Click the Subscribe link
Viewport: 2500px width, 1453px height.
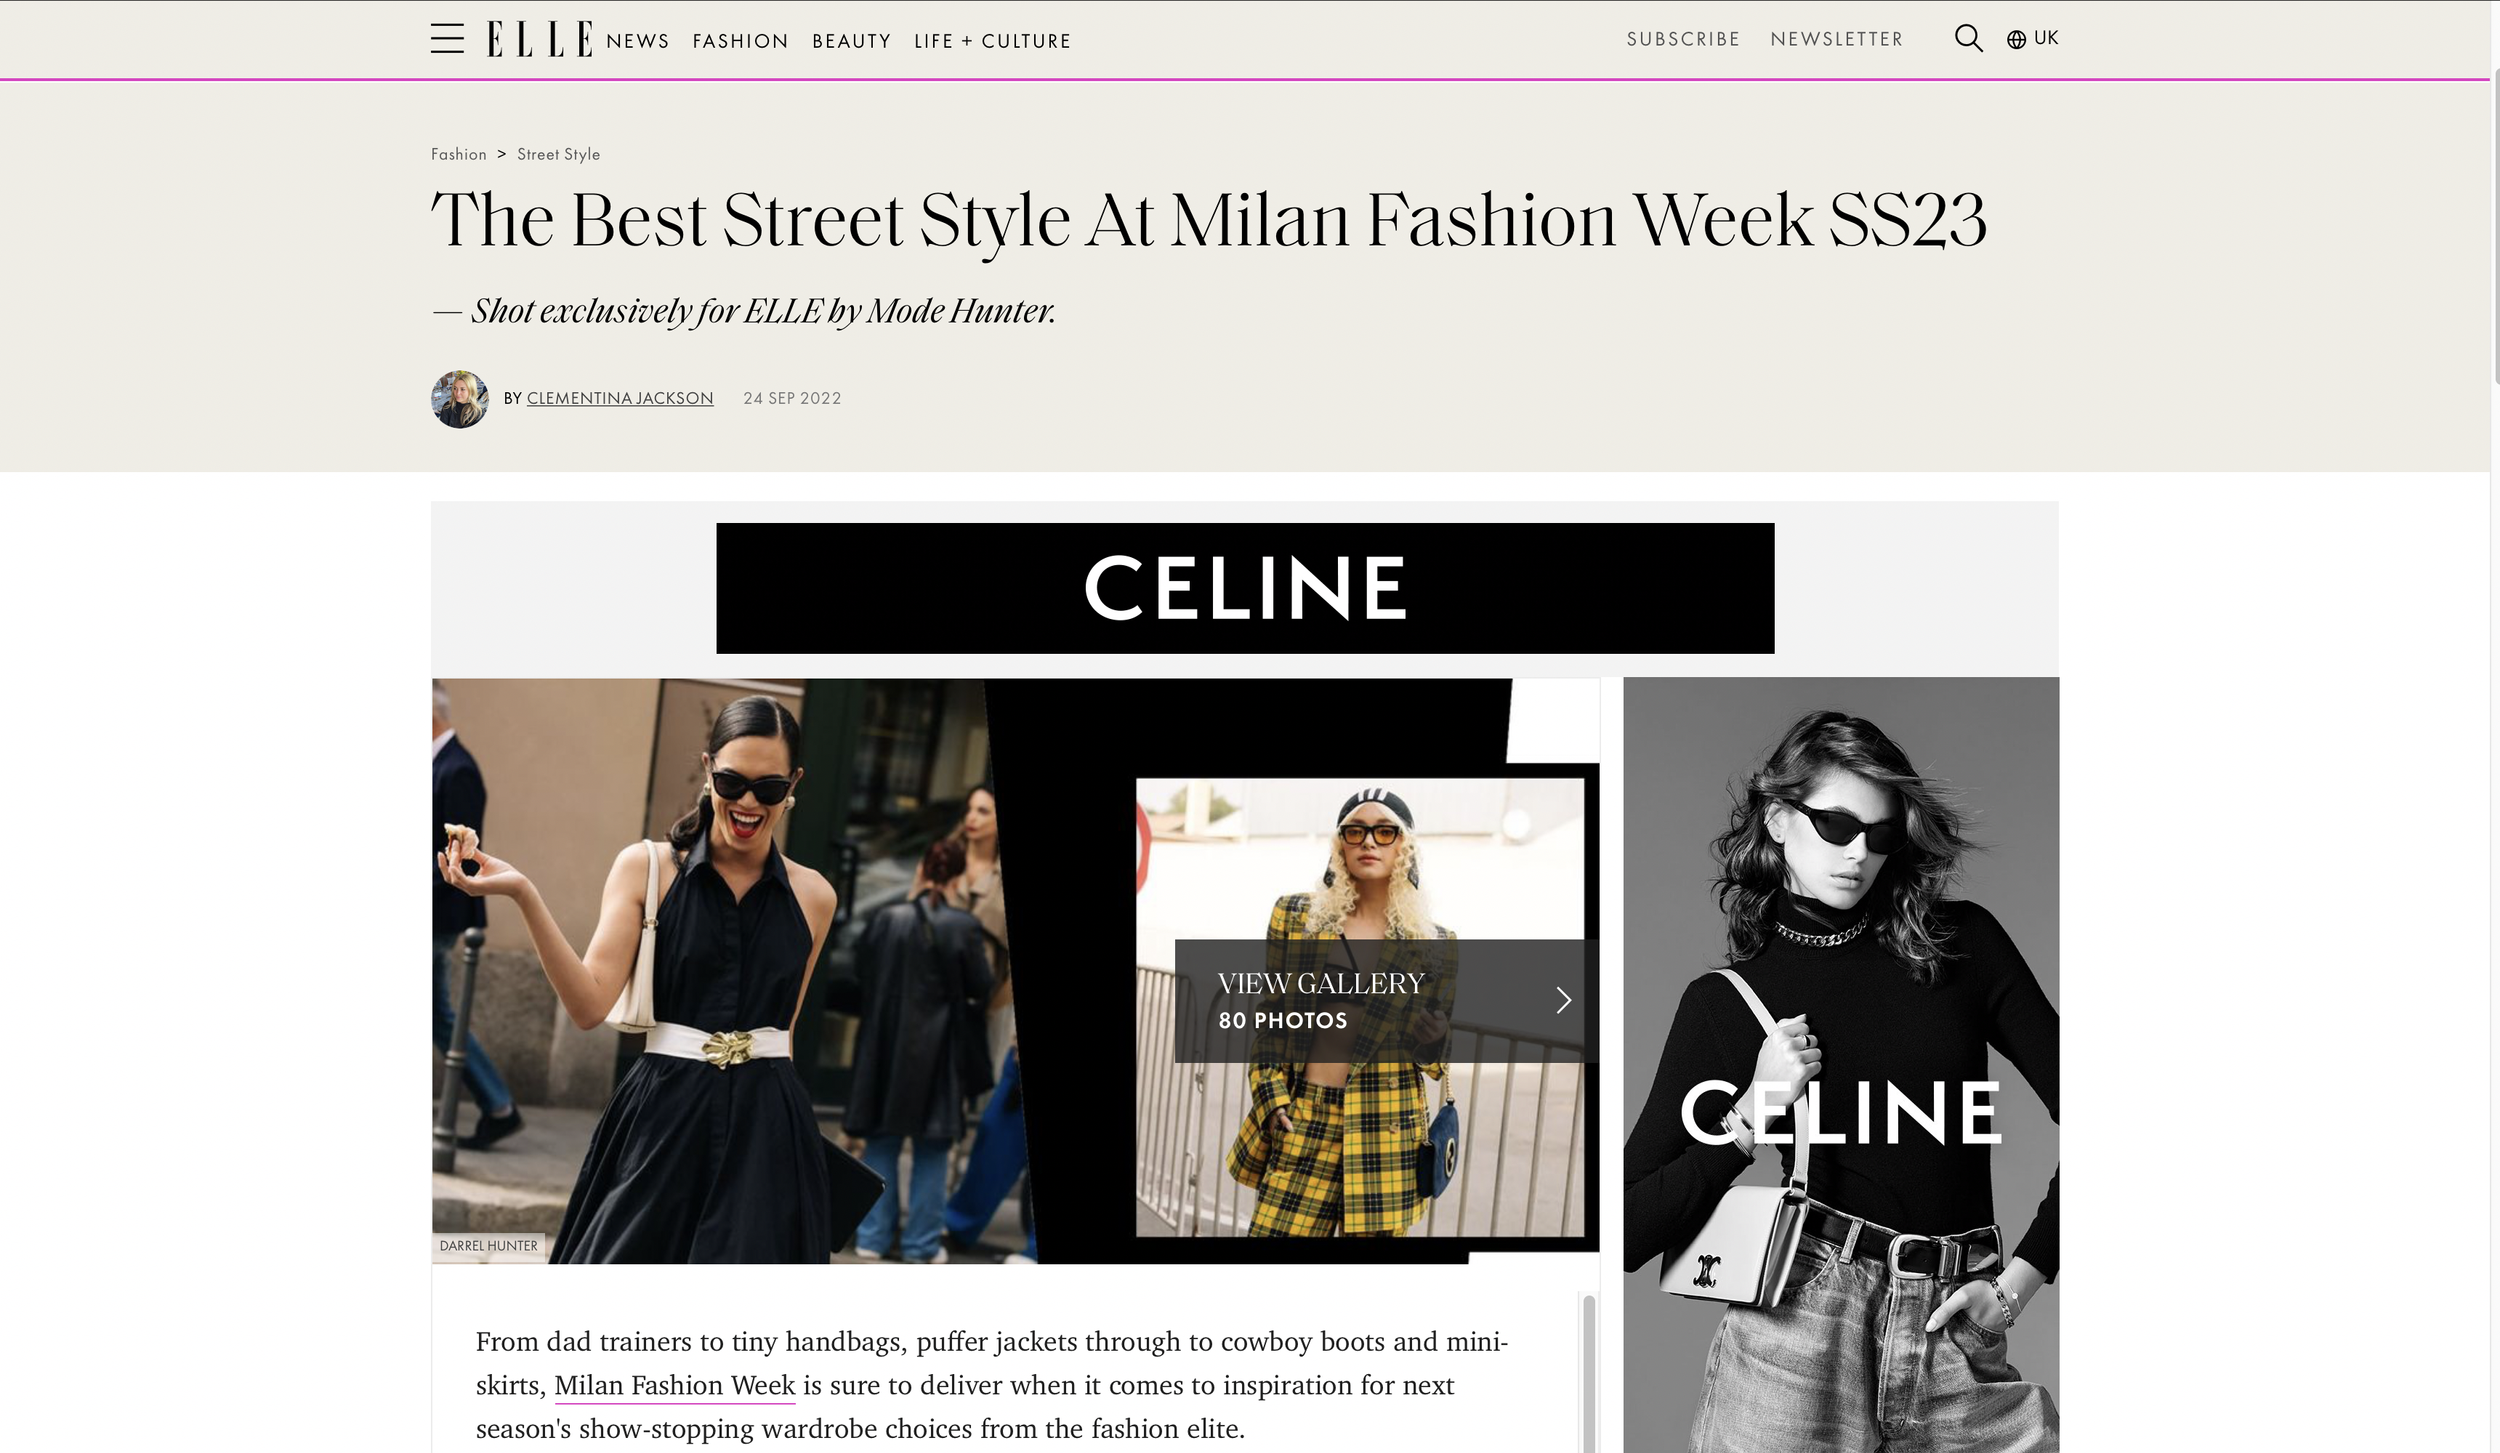pyautogui.click(x=1683, y=39)
